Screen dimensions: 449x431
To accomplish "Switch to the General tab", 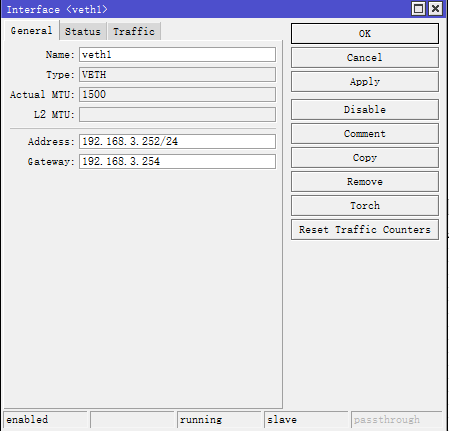I will (32, 31).
